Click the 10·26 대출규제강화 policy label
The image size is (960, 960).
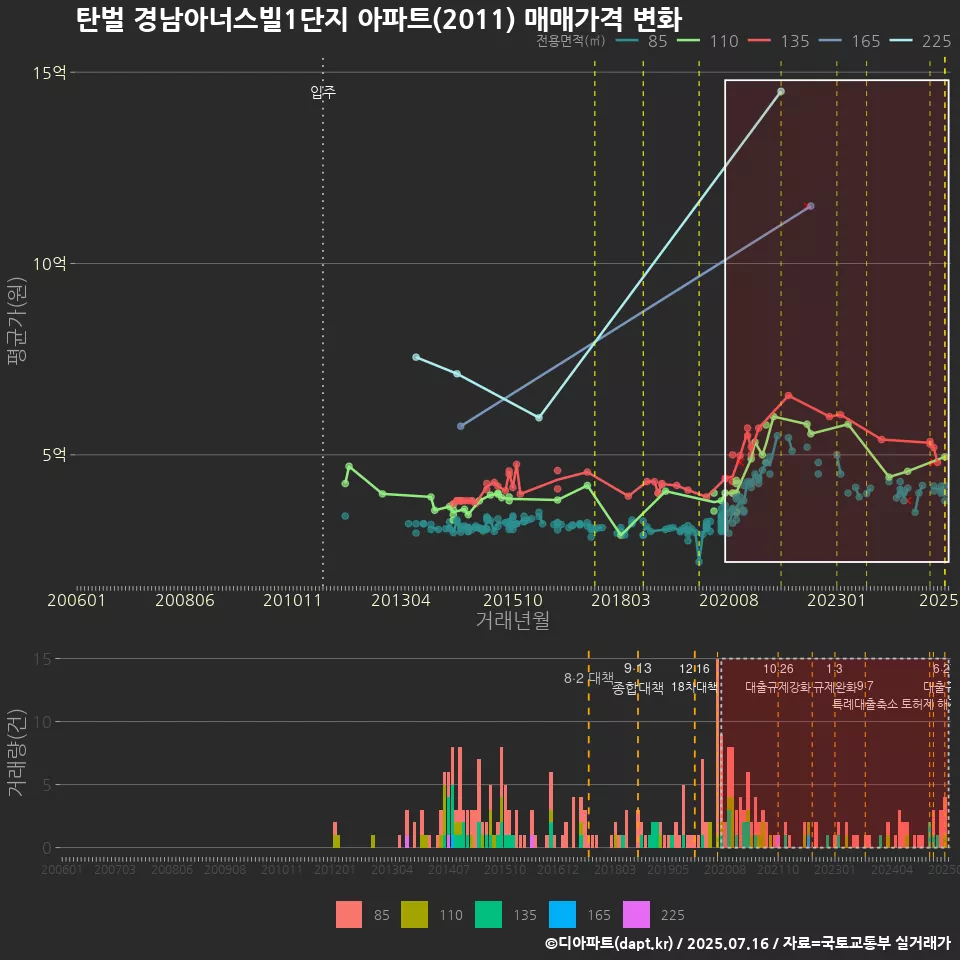pyautogui.click(x=778, y=678)
